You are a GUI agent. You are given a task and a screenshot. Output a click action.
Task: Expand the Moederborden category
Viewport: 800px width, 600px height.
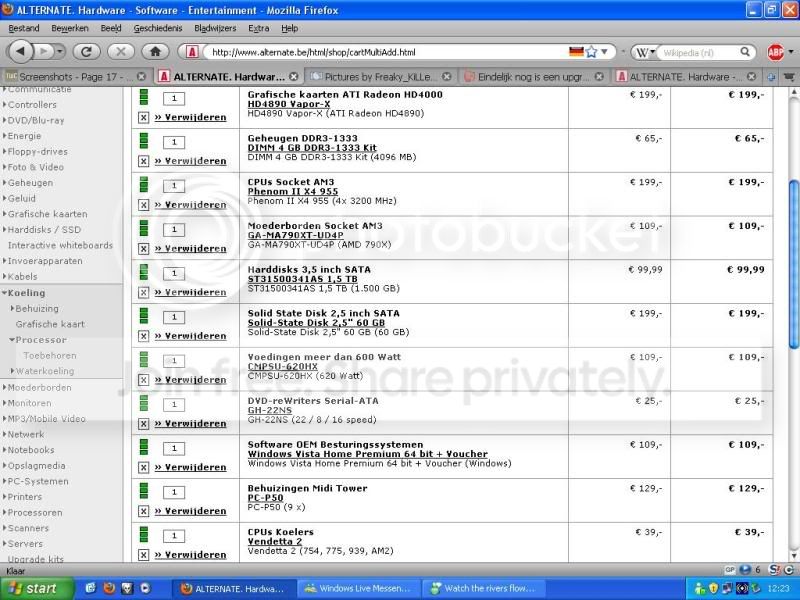click(x=38, y=387)
